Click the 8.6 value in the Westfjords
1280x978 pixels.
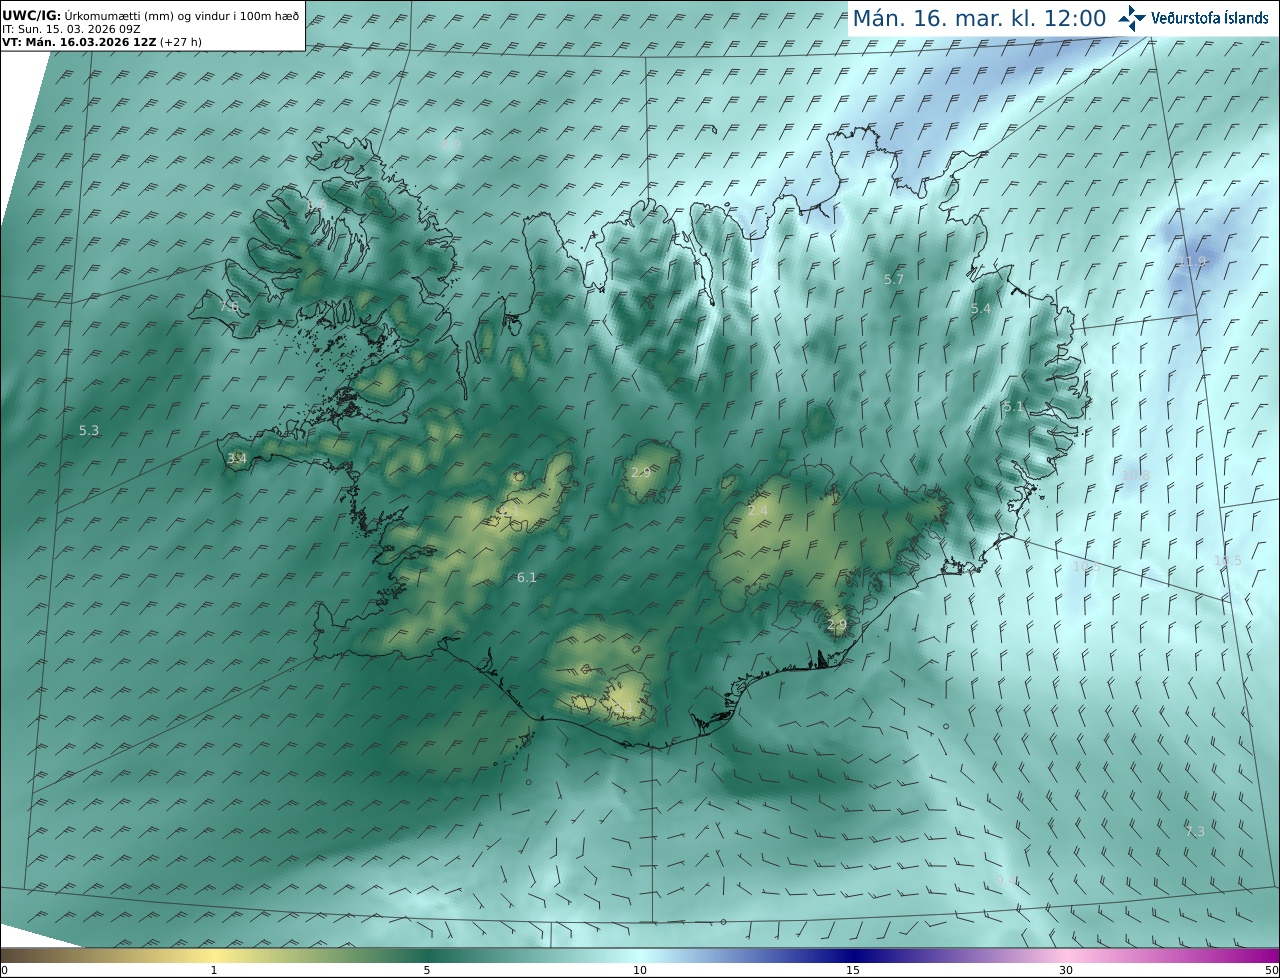pyautogui.click(x=316, y=205)
